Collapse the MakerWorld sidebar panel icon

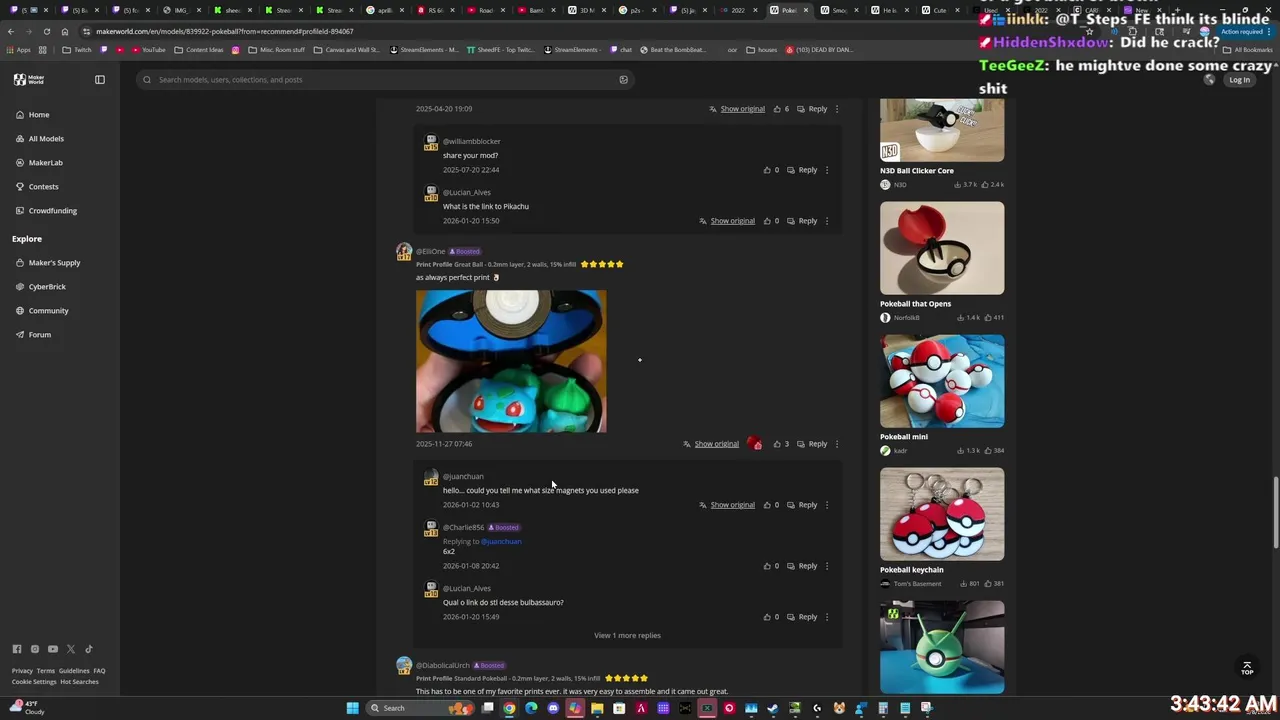tap(100, 79)
